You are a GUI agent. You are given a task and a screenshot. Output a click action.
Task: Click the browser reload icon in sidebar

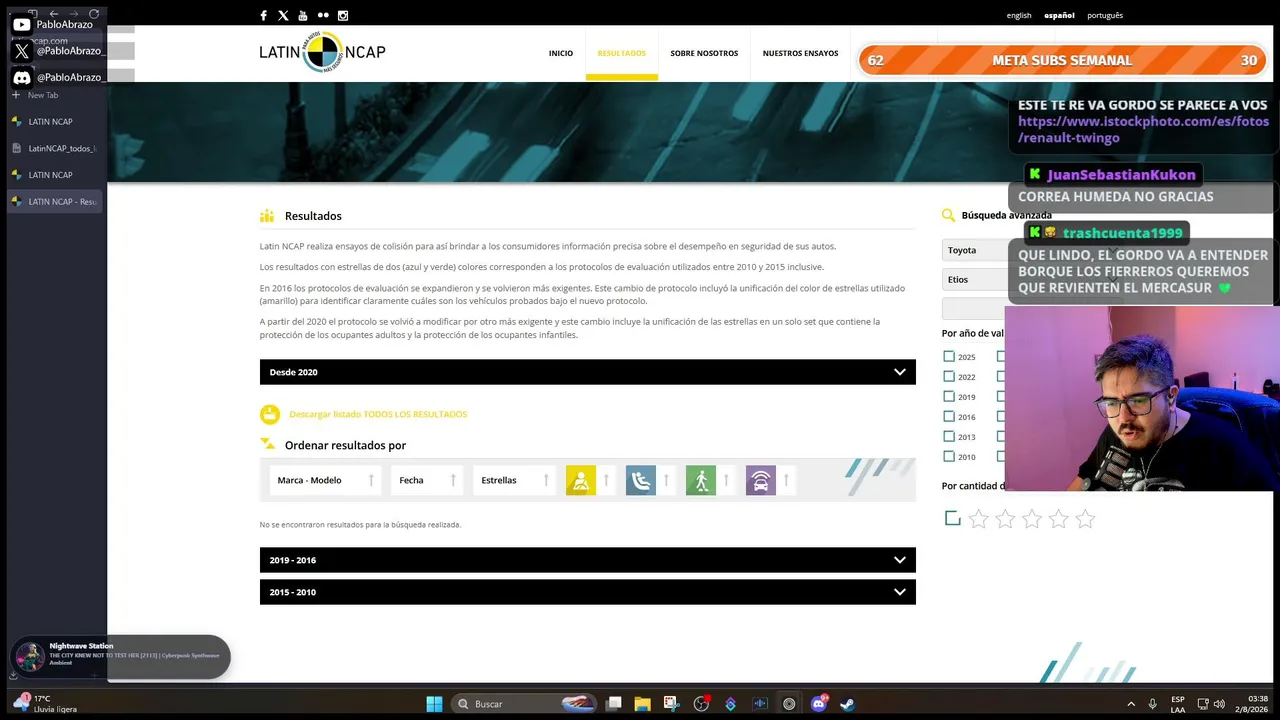click(x=94, y=14)
